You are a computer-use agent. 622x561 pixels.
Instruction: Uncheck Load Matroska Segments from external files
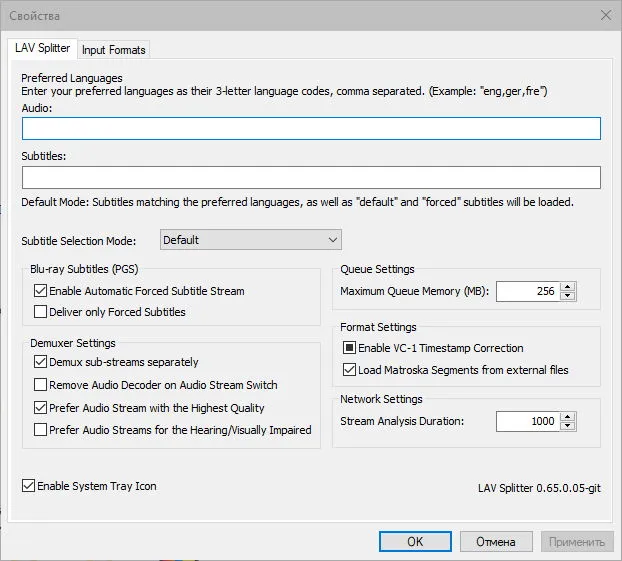[349, 370]
